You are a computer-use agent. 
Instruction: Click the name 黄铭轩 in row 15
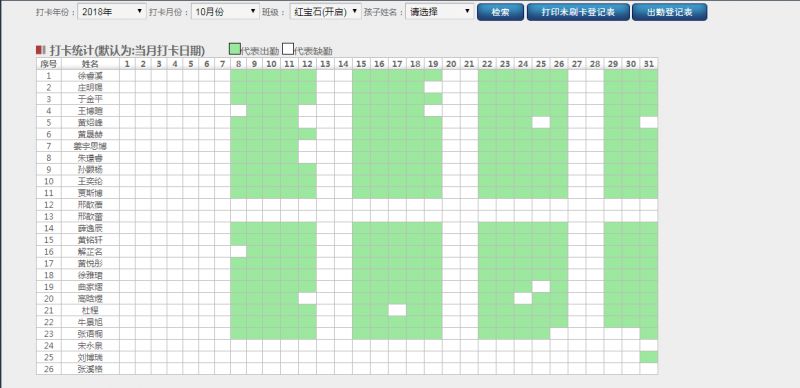90,240
